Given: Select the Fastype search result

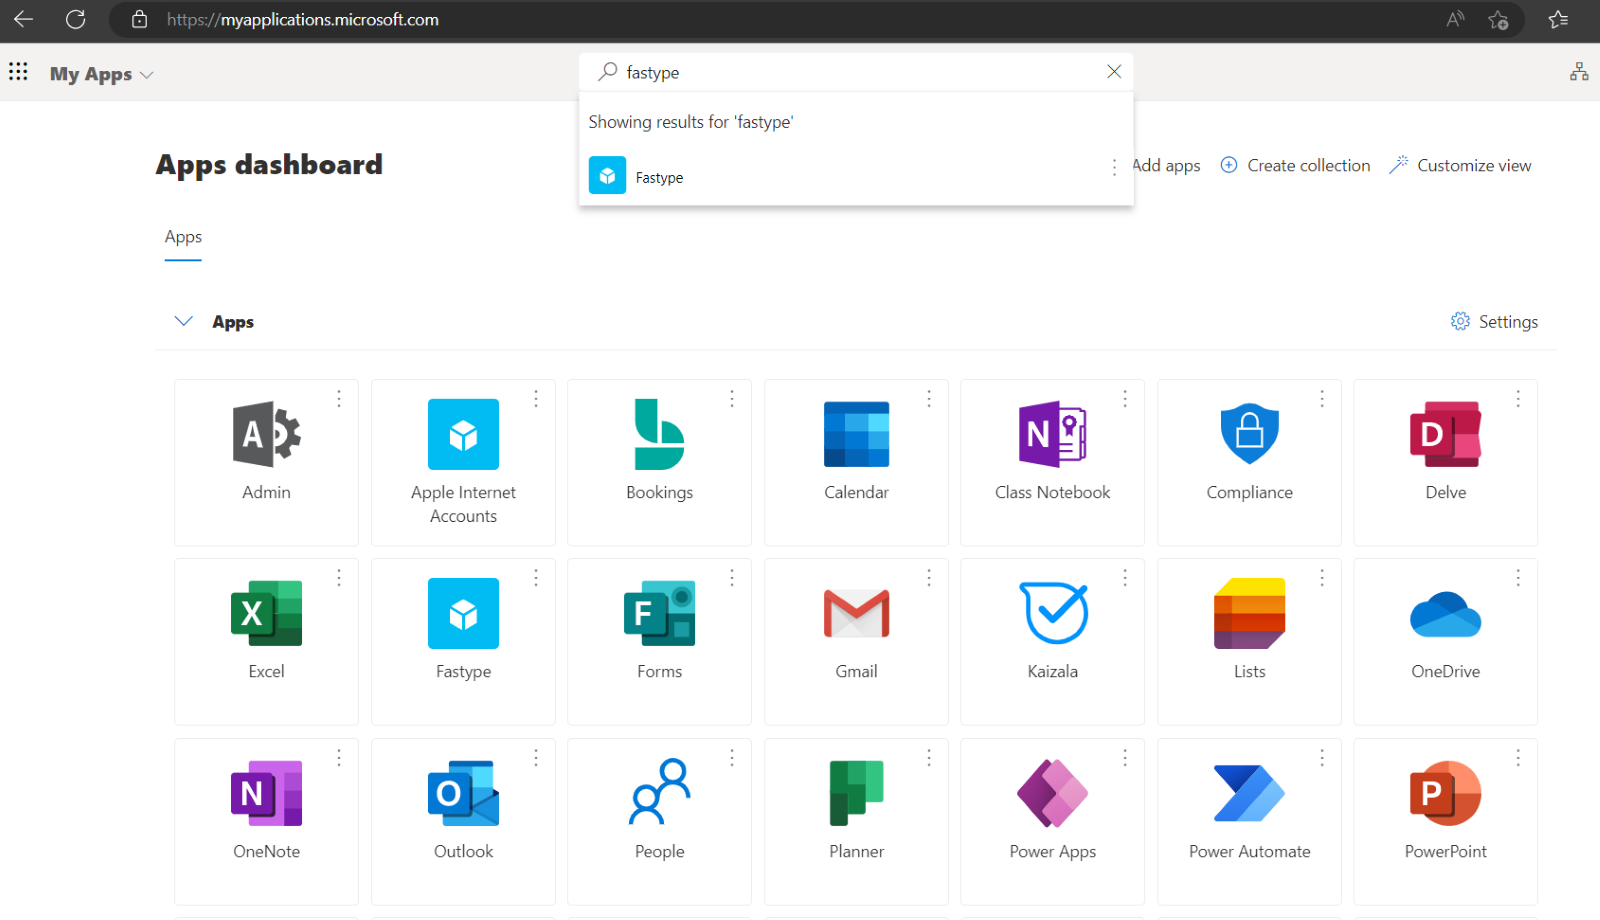Looking at the screenshot, I should tap(856, 176).
